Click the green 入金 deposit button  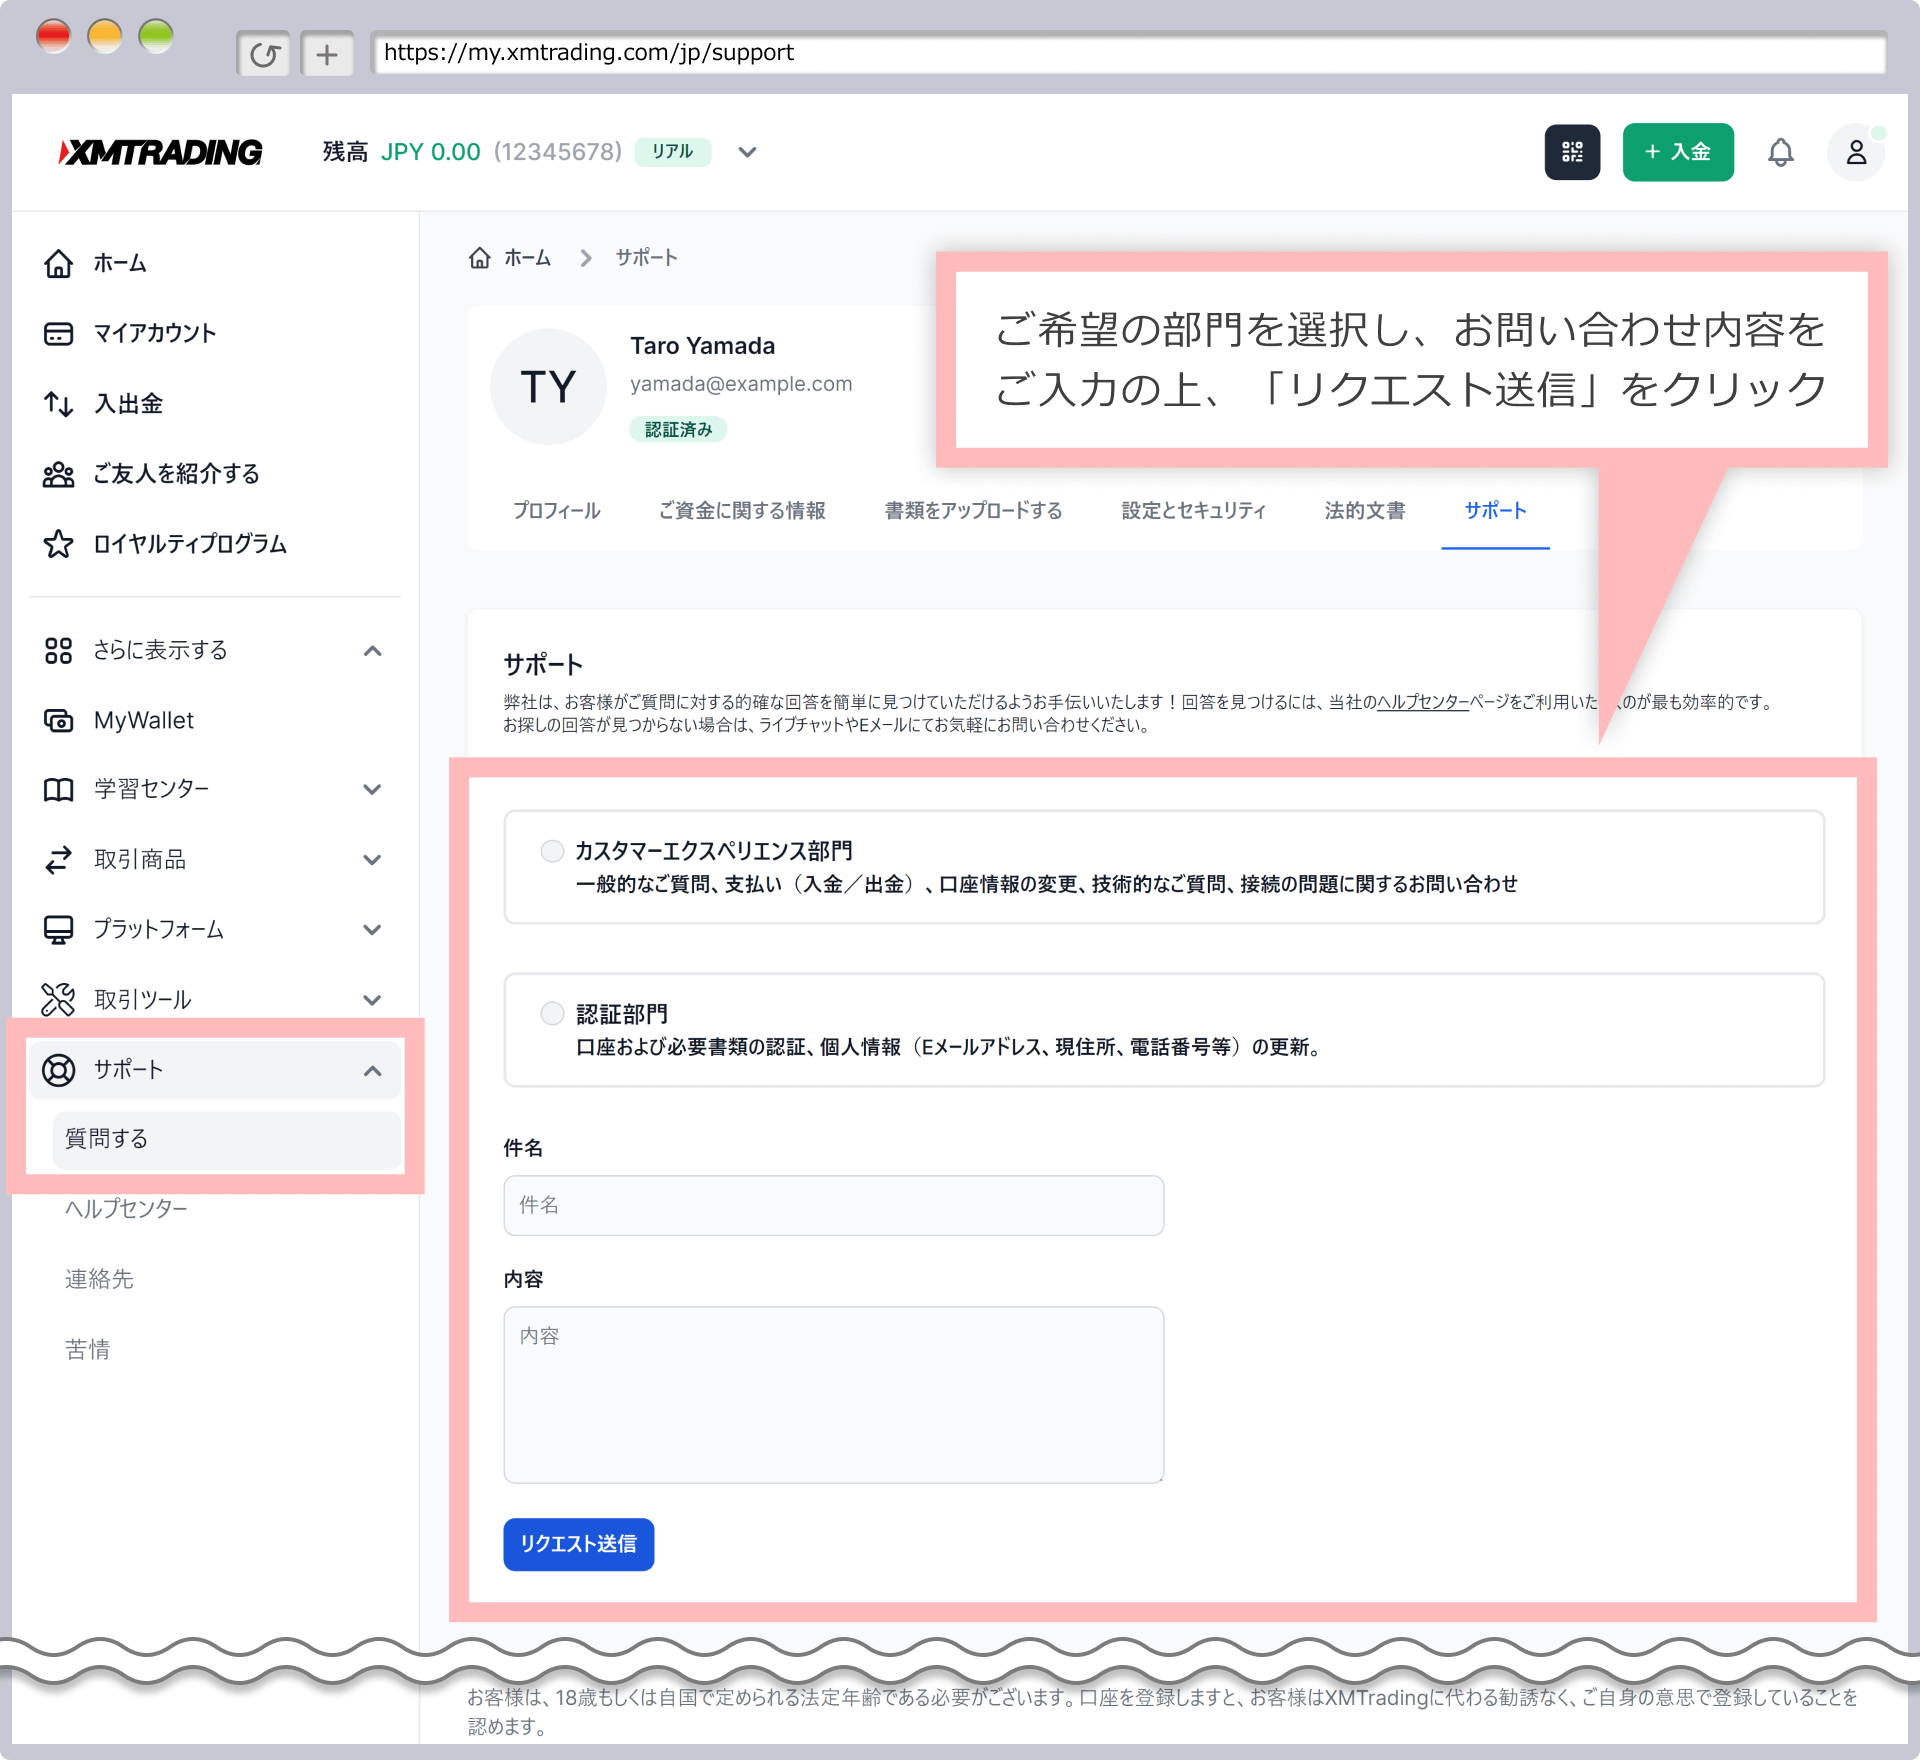pyautogui.click(x=1677, y=152)
